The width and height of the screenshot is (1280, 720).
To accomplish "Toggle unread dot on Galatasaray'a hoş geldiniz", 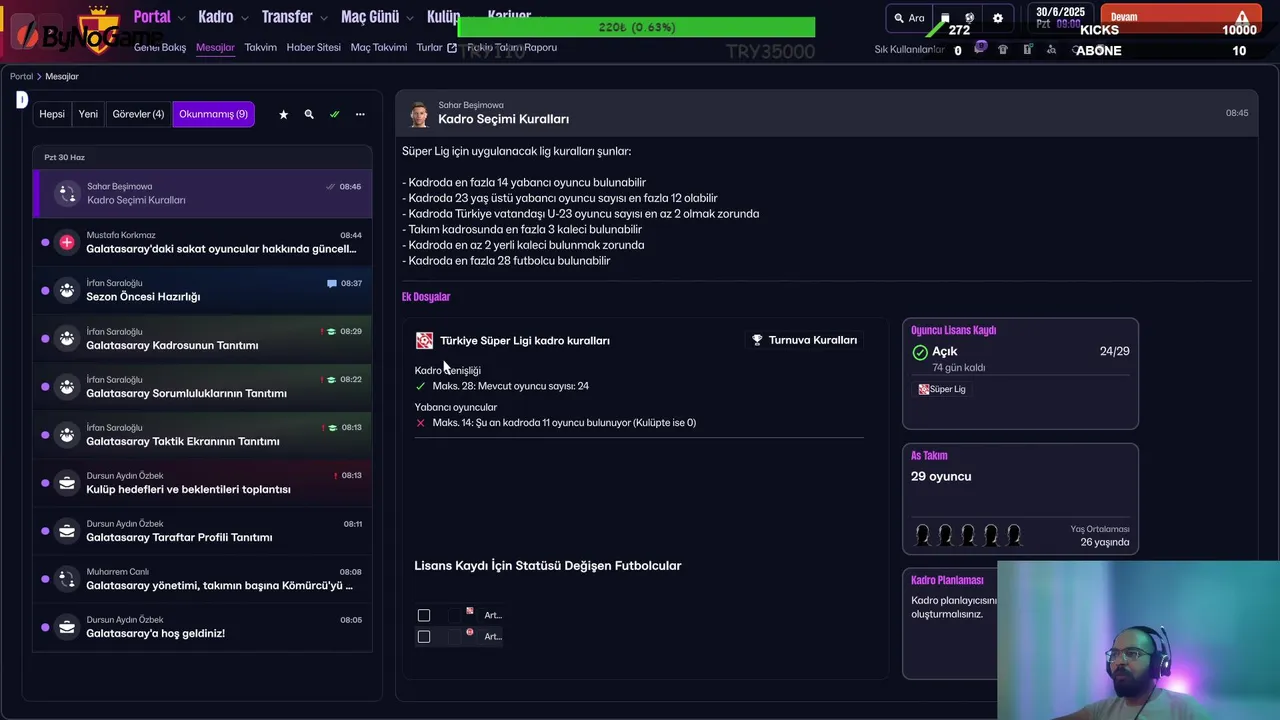I will coord(45,627).
